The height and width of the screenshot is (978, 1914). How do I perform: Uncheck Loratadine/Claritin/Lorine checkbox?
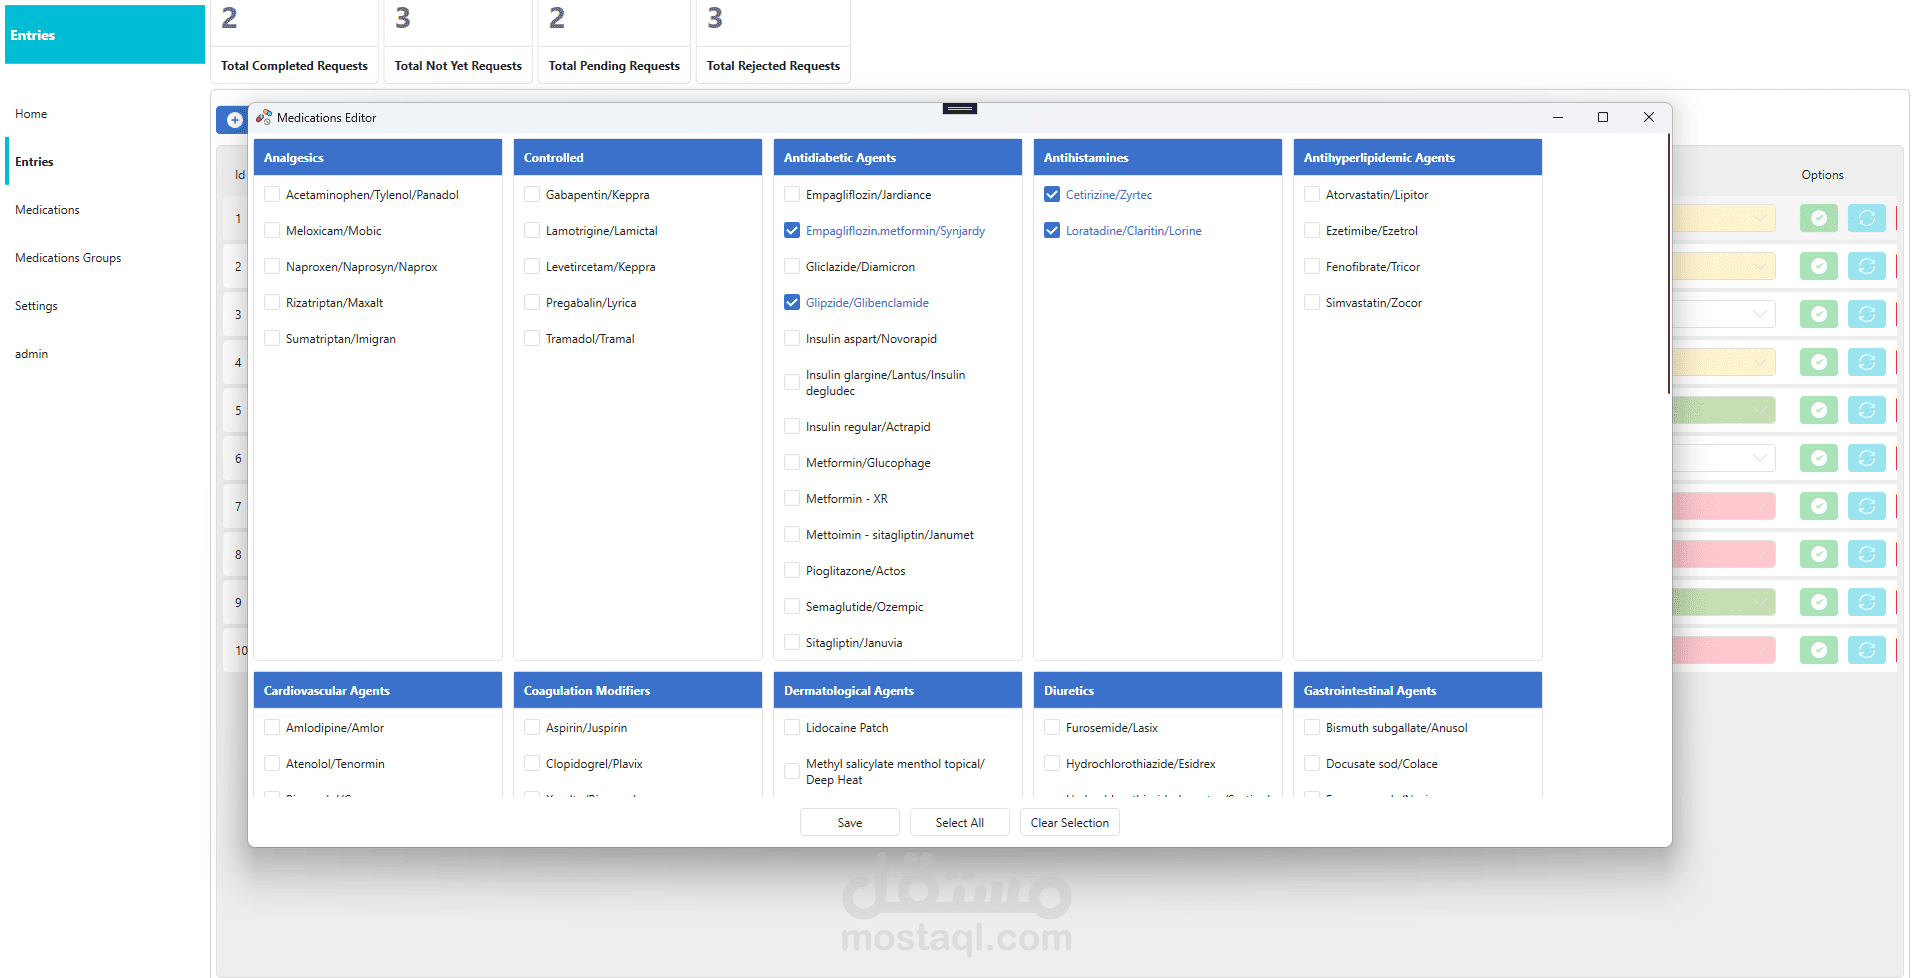(x=1052, y=231)
